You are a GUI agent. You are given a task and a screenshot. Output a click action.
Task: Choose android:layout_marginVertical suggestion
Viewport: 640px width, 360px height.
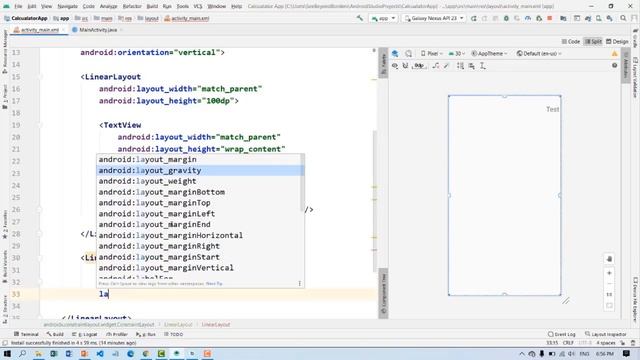[x=200, y=268]
